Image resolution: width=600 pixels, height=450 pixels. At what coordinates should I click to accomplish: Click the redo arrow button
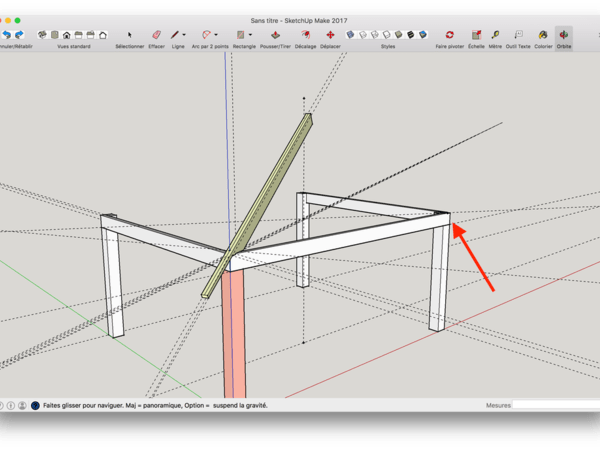(18, 35)
